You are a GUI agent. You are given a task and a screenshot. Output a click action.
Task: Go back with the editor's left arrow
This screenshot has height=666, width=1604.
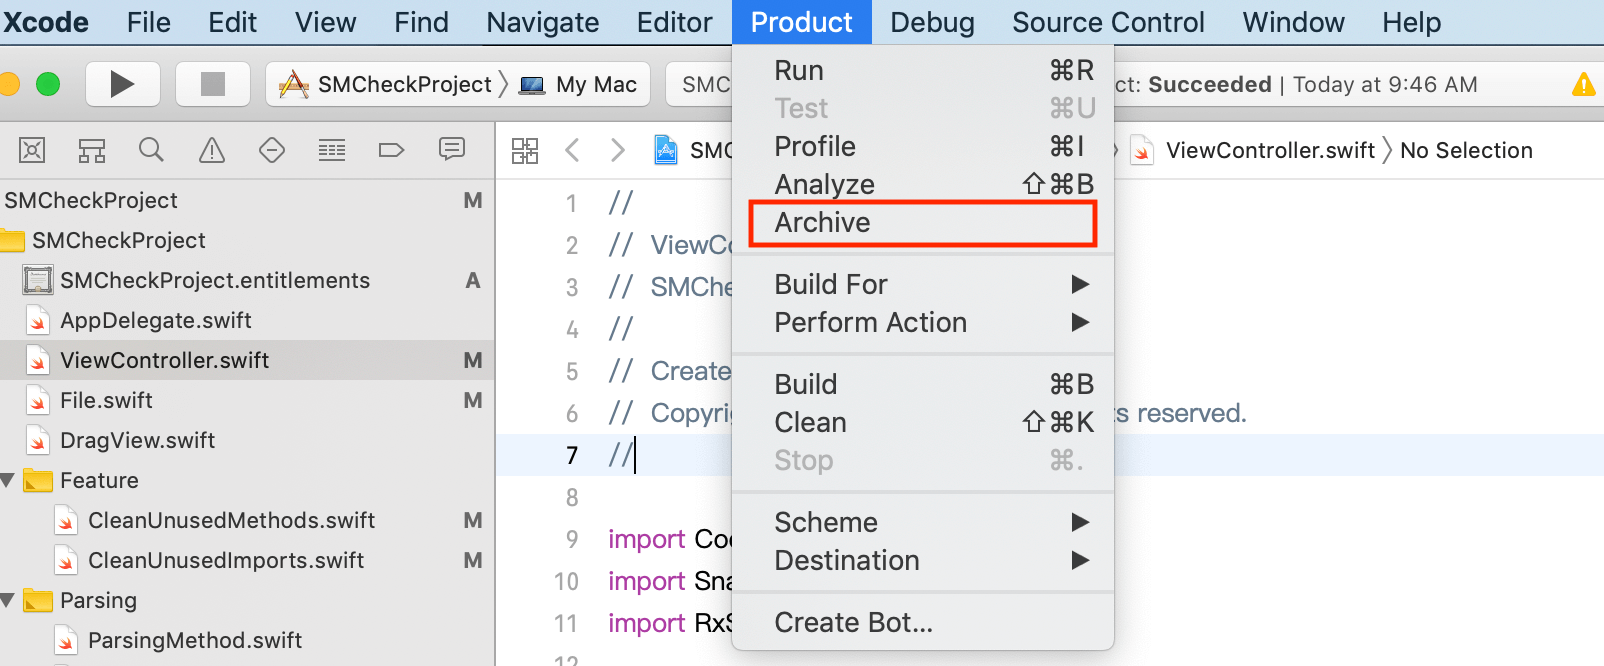(572, 151)
